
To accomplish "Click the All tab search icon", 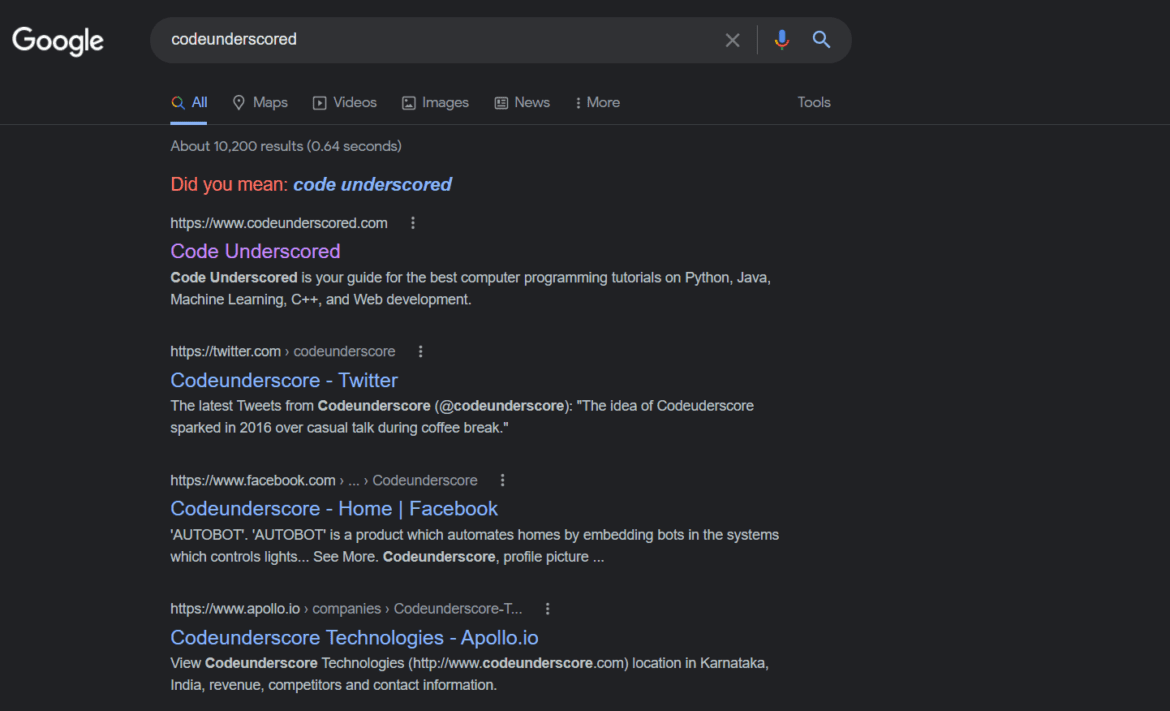I will pyautogui.click(x=178, y=103).
